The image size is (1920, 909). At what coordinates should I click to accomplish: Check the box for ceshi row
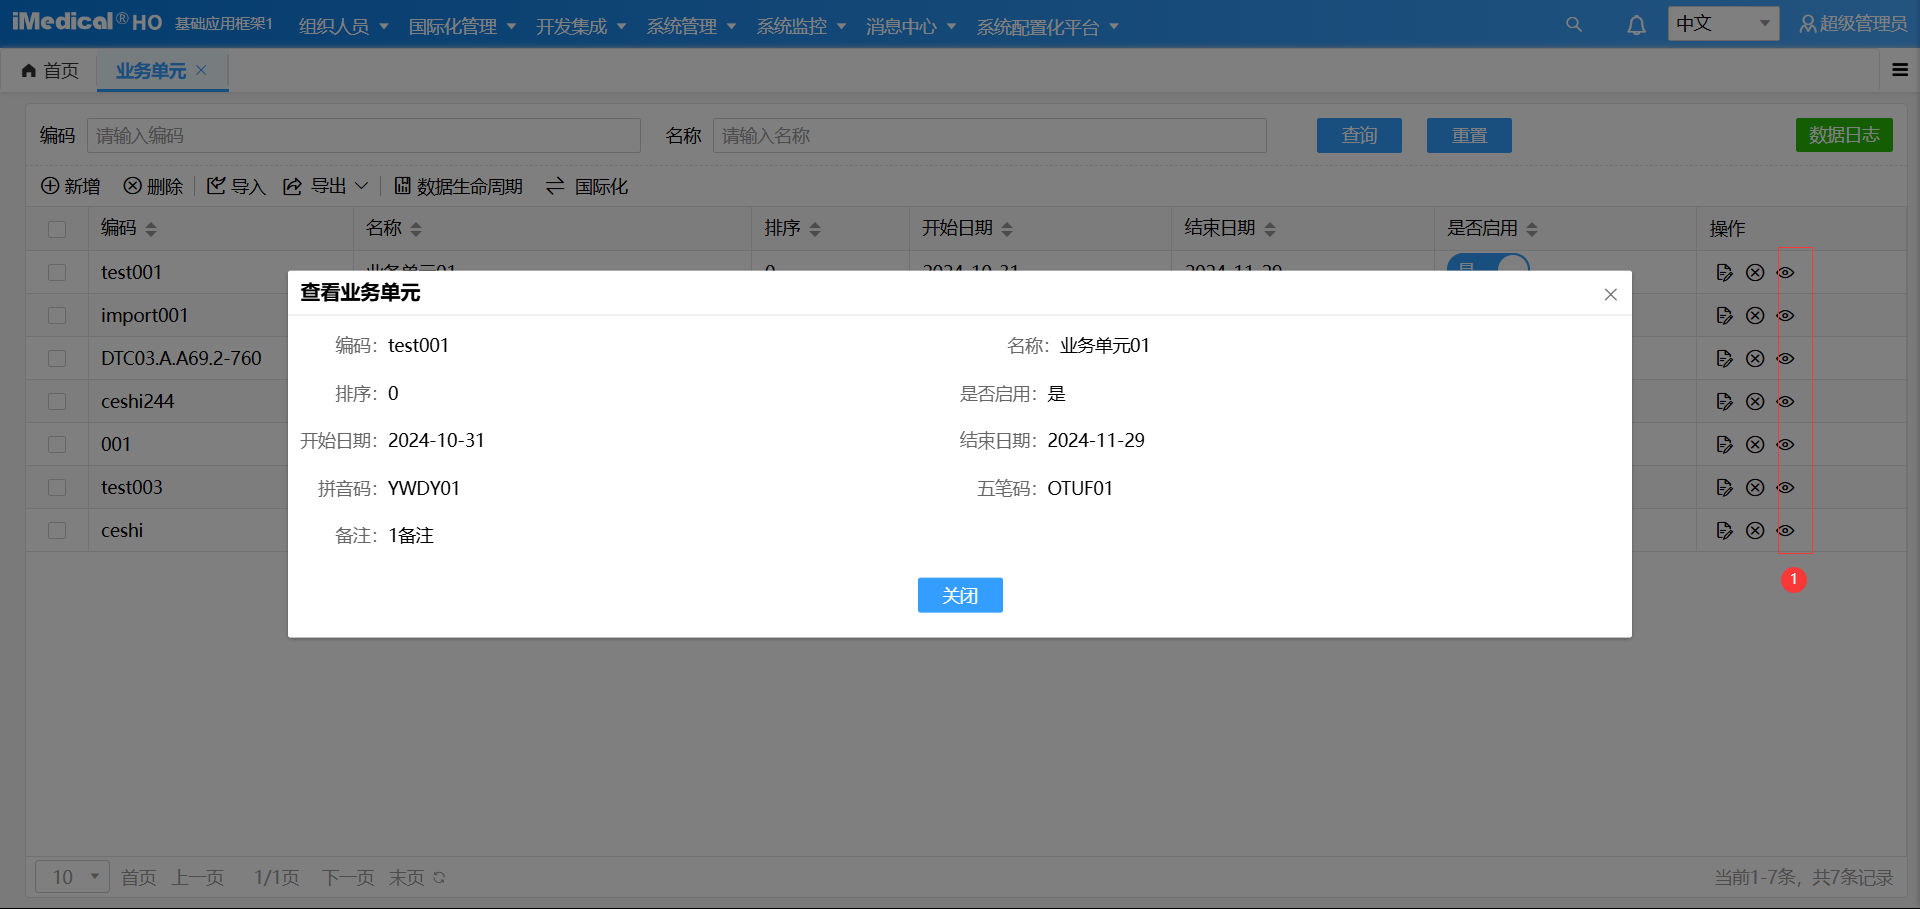[x=57, y=530]
